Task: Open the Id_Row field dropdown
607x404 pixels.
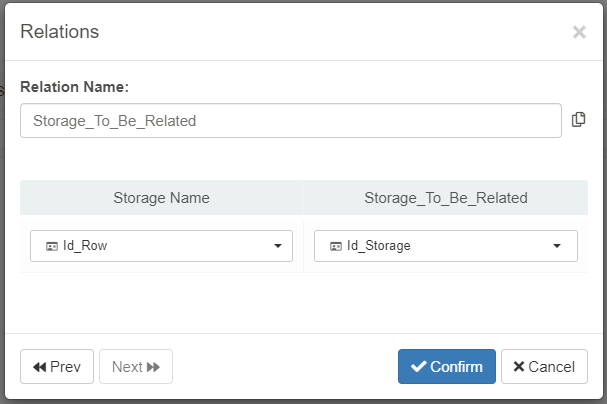Action: click(x=161, y=246)
